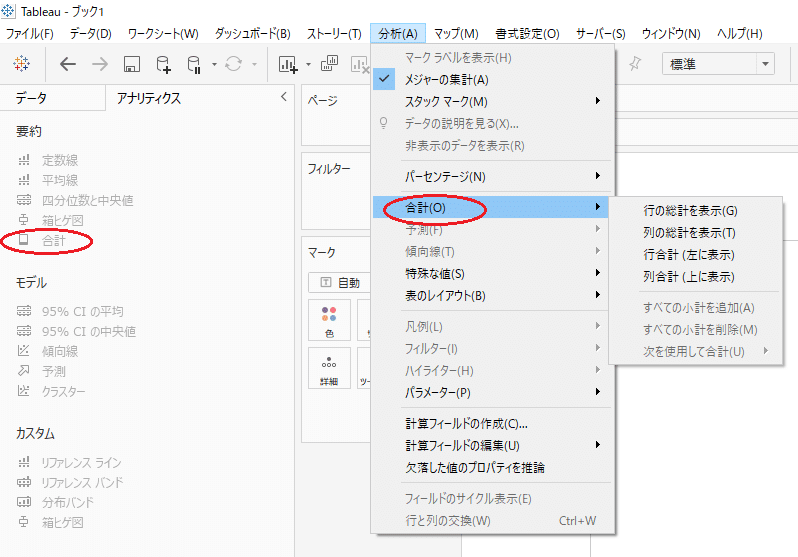Click the new data source icon

pos(163,64)
